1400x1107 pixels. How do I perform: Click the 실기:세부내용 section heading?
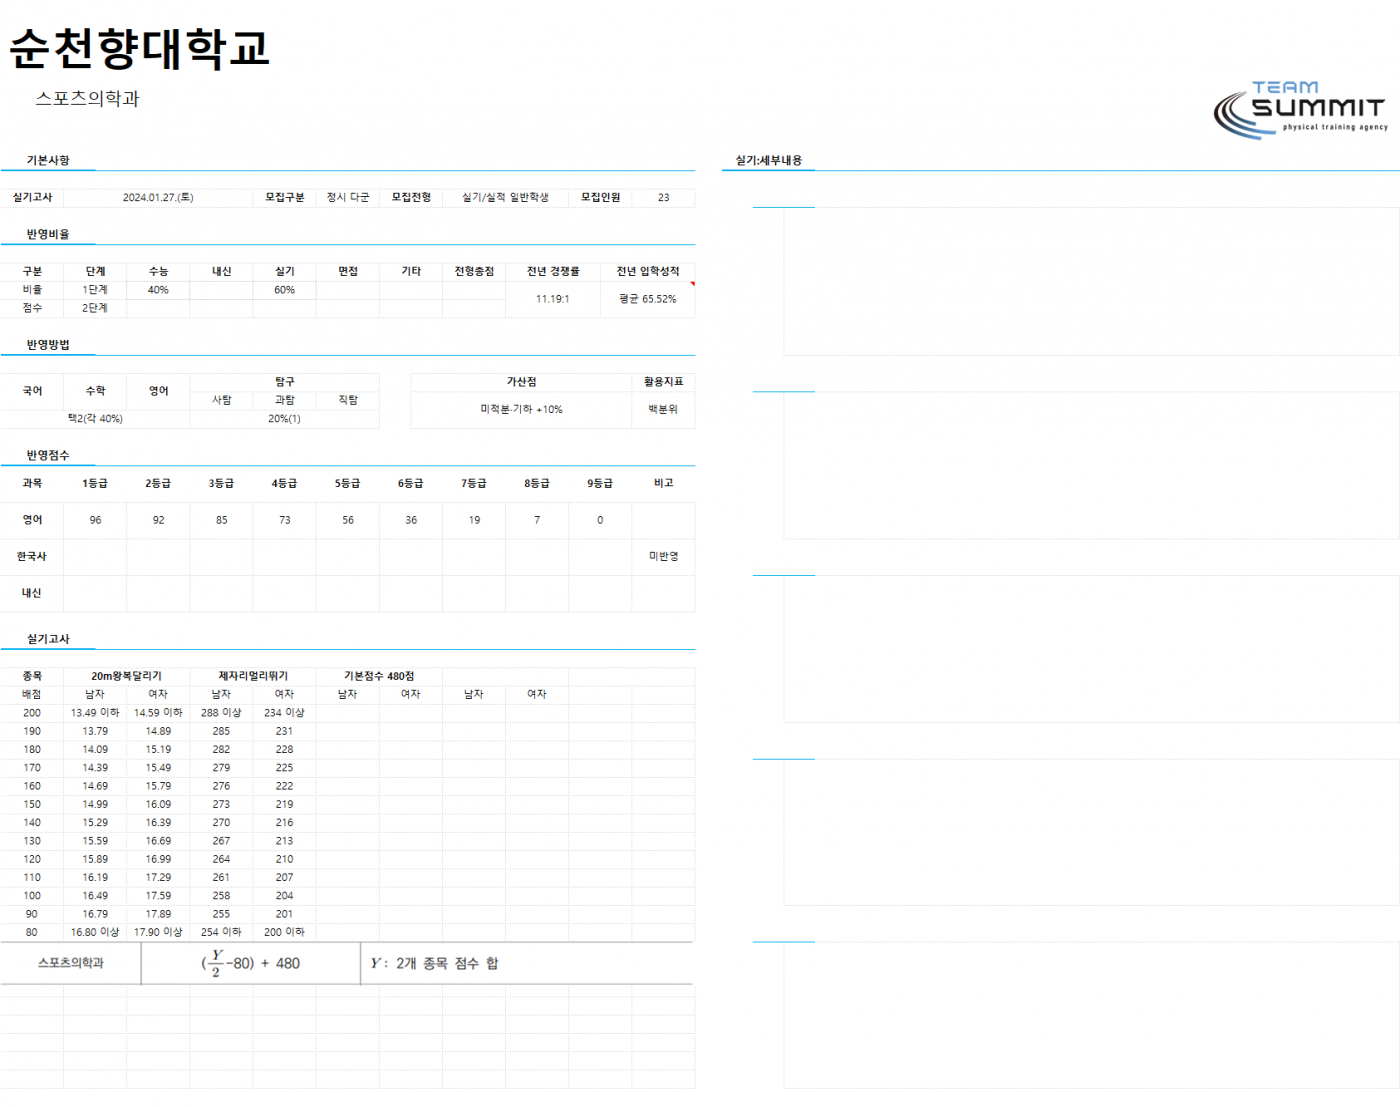[769, 160]
